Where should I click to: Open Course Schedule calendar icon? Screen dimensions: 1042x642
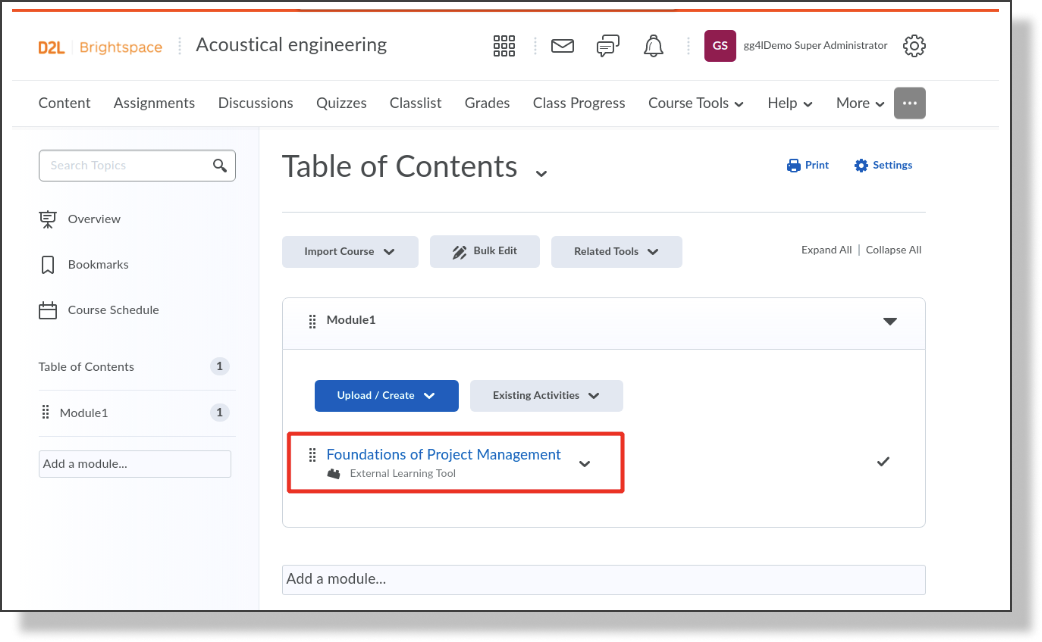tap(47, 310)
